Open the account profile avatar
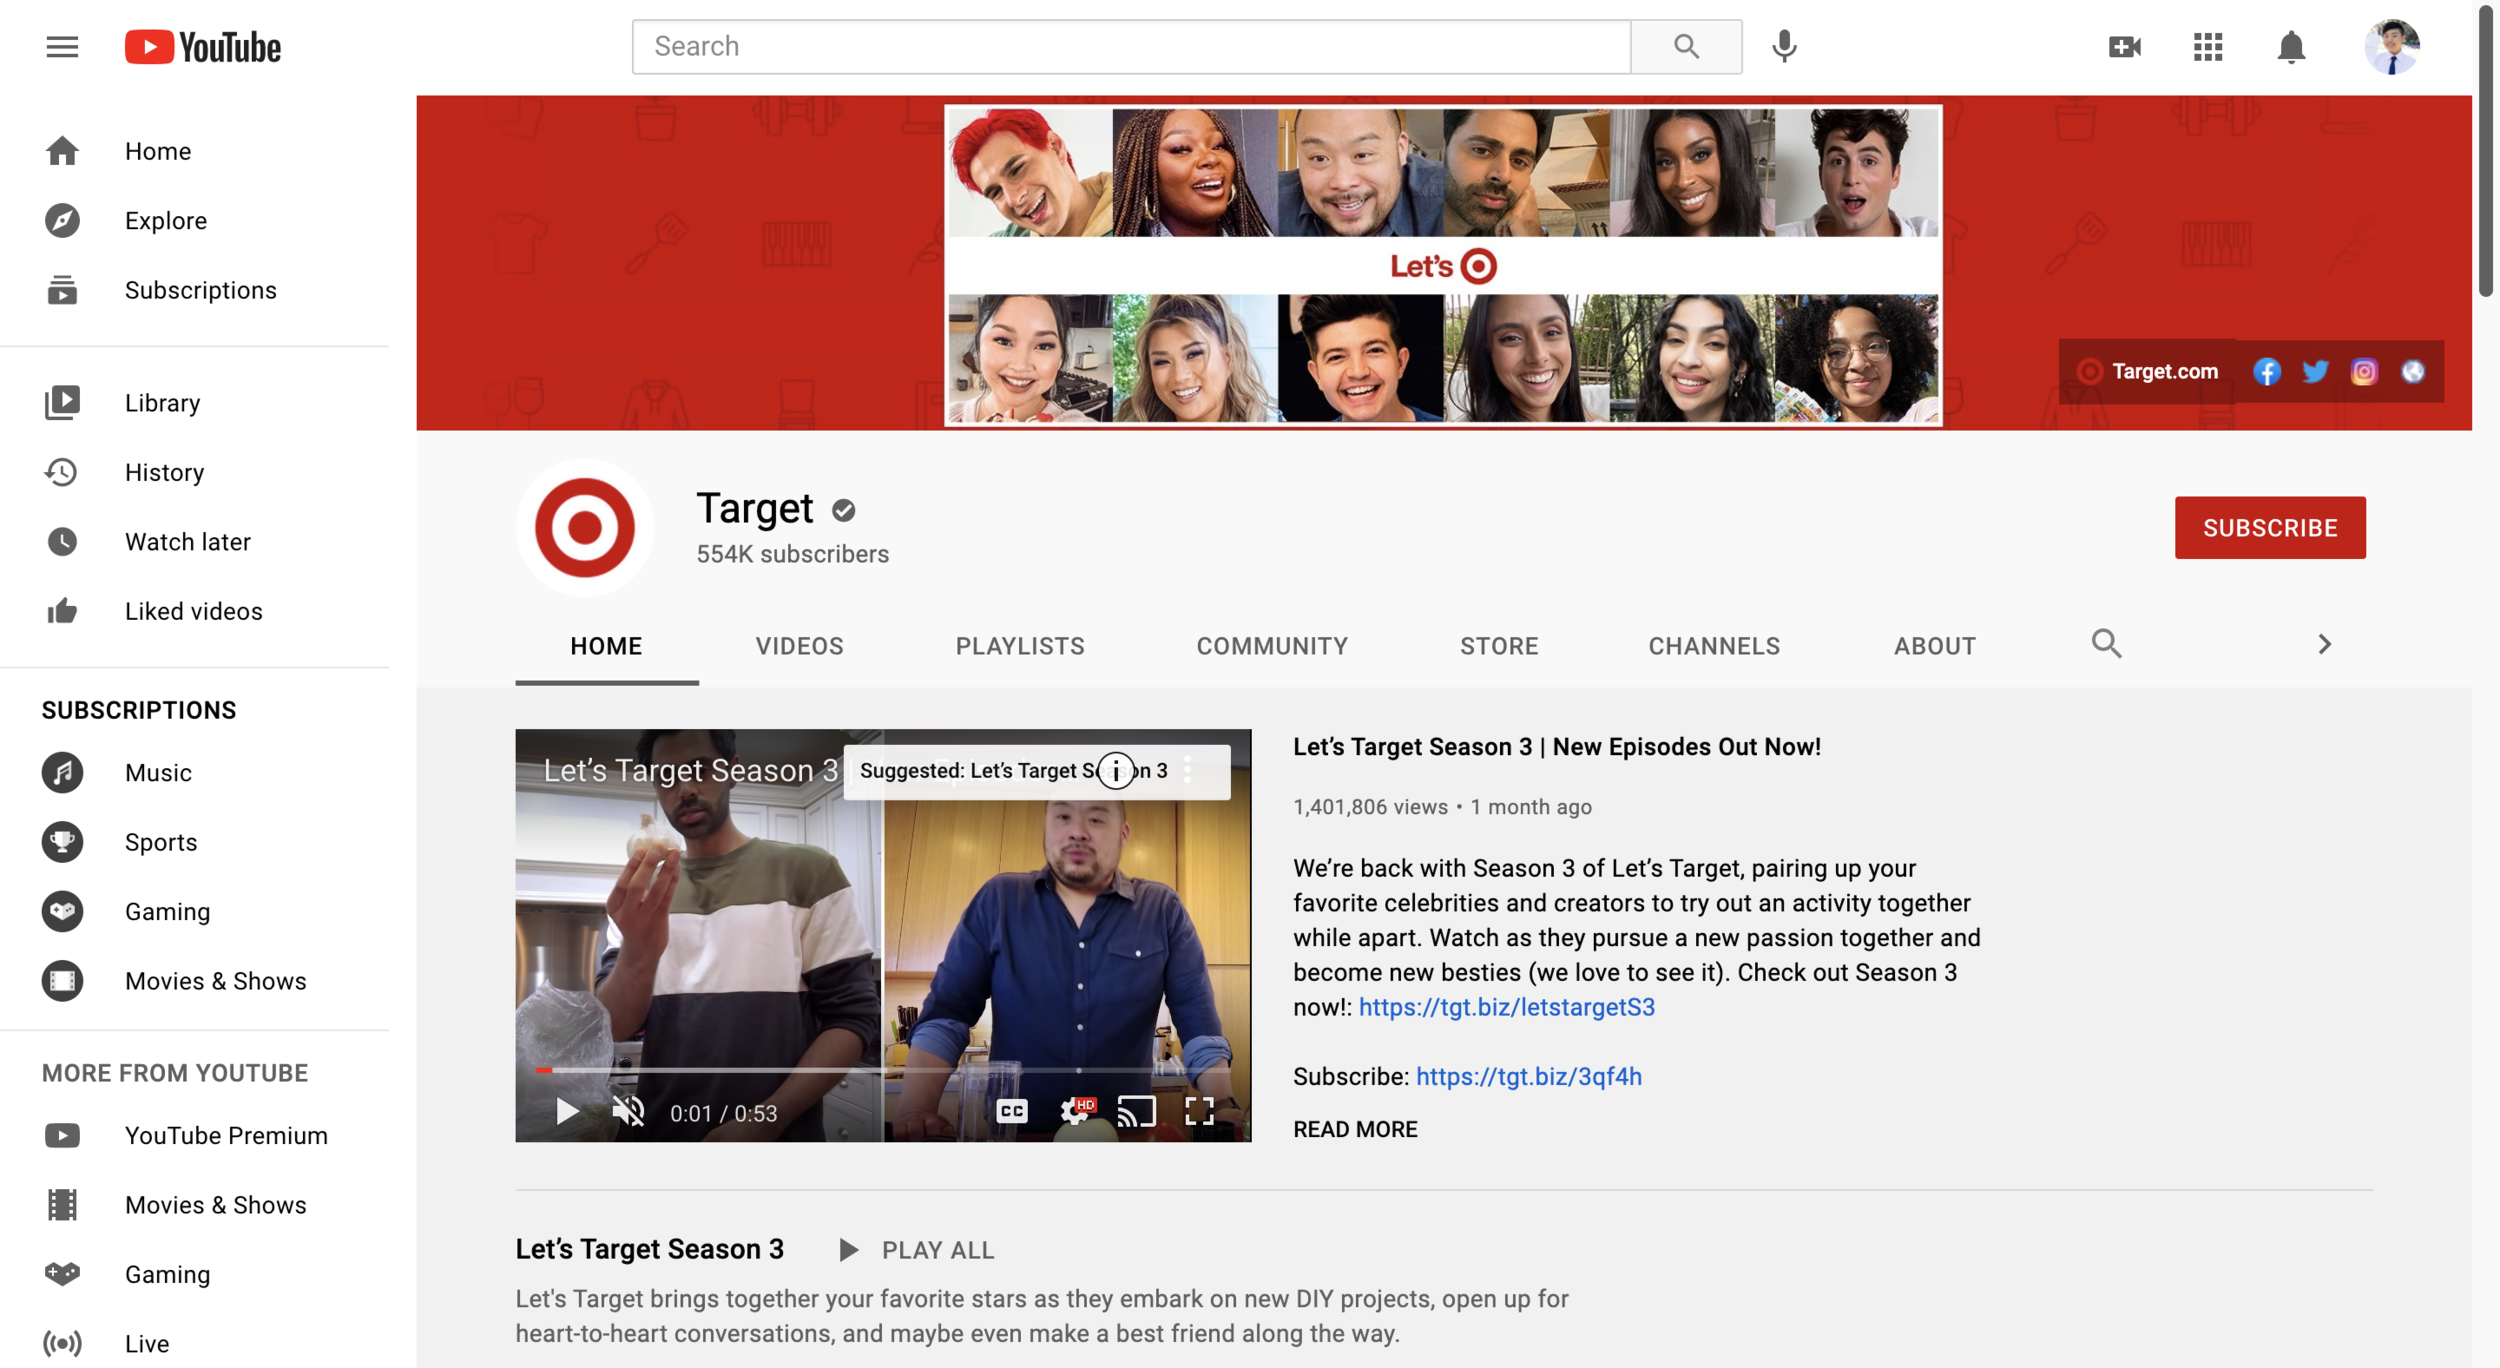This screenshot has width=2500, height=1368. [x=2391, y=47]
